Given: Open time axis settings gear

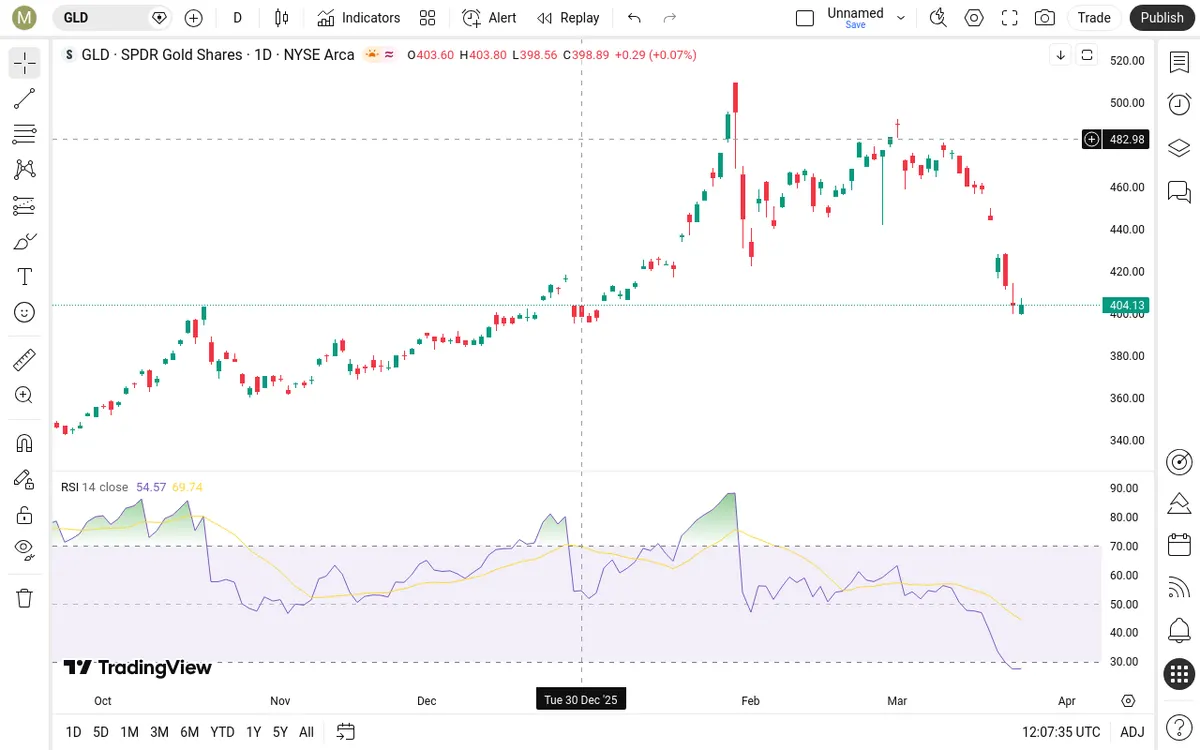Looking at the screenshot, I should 1129,700.
